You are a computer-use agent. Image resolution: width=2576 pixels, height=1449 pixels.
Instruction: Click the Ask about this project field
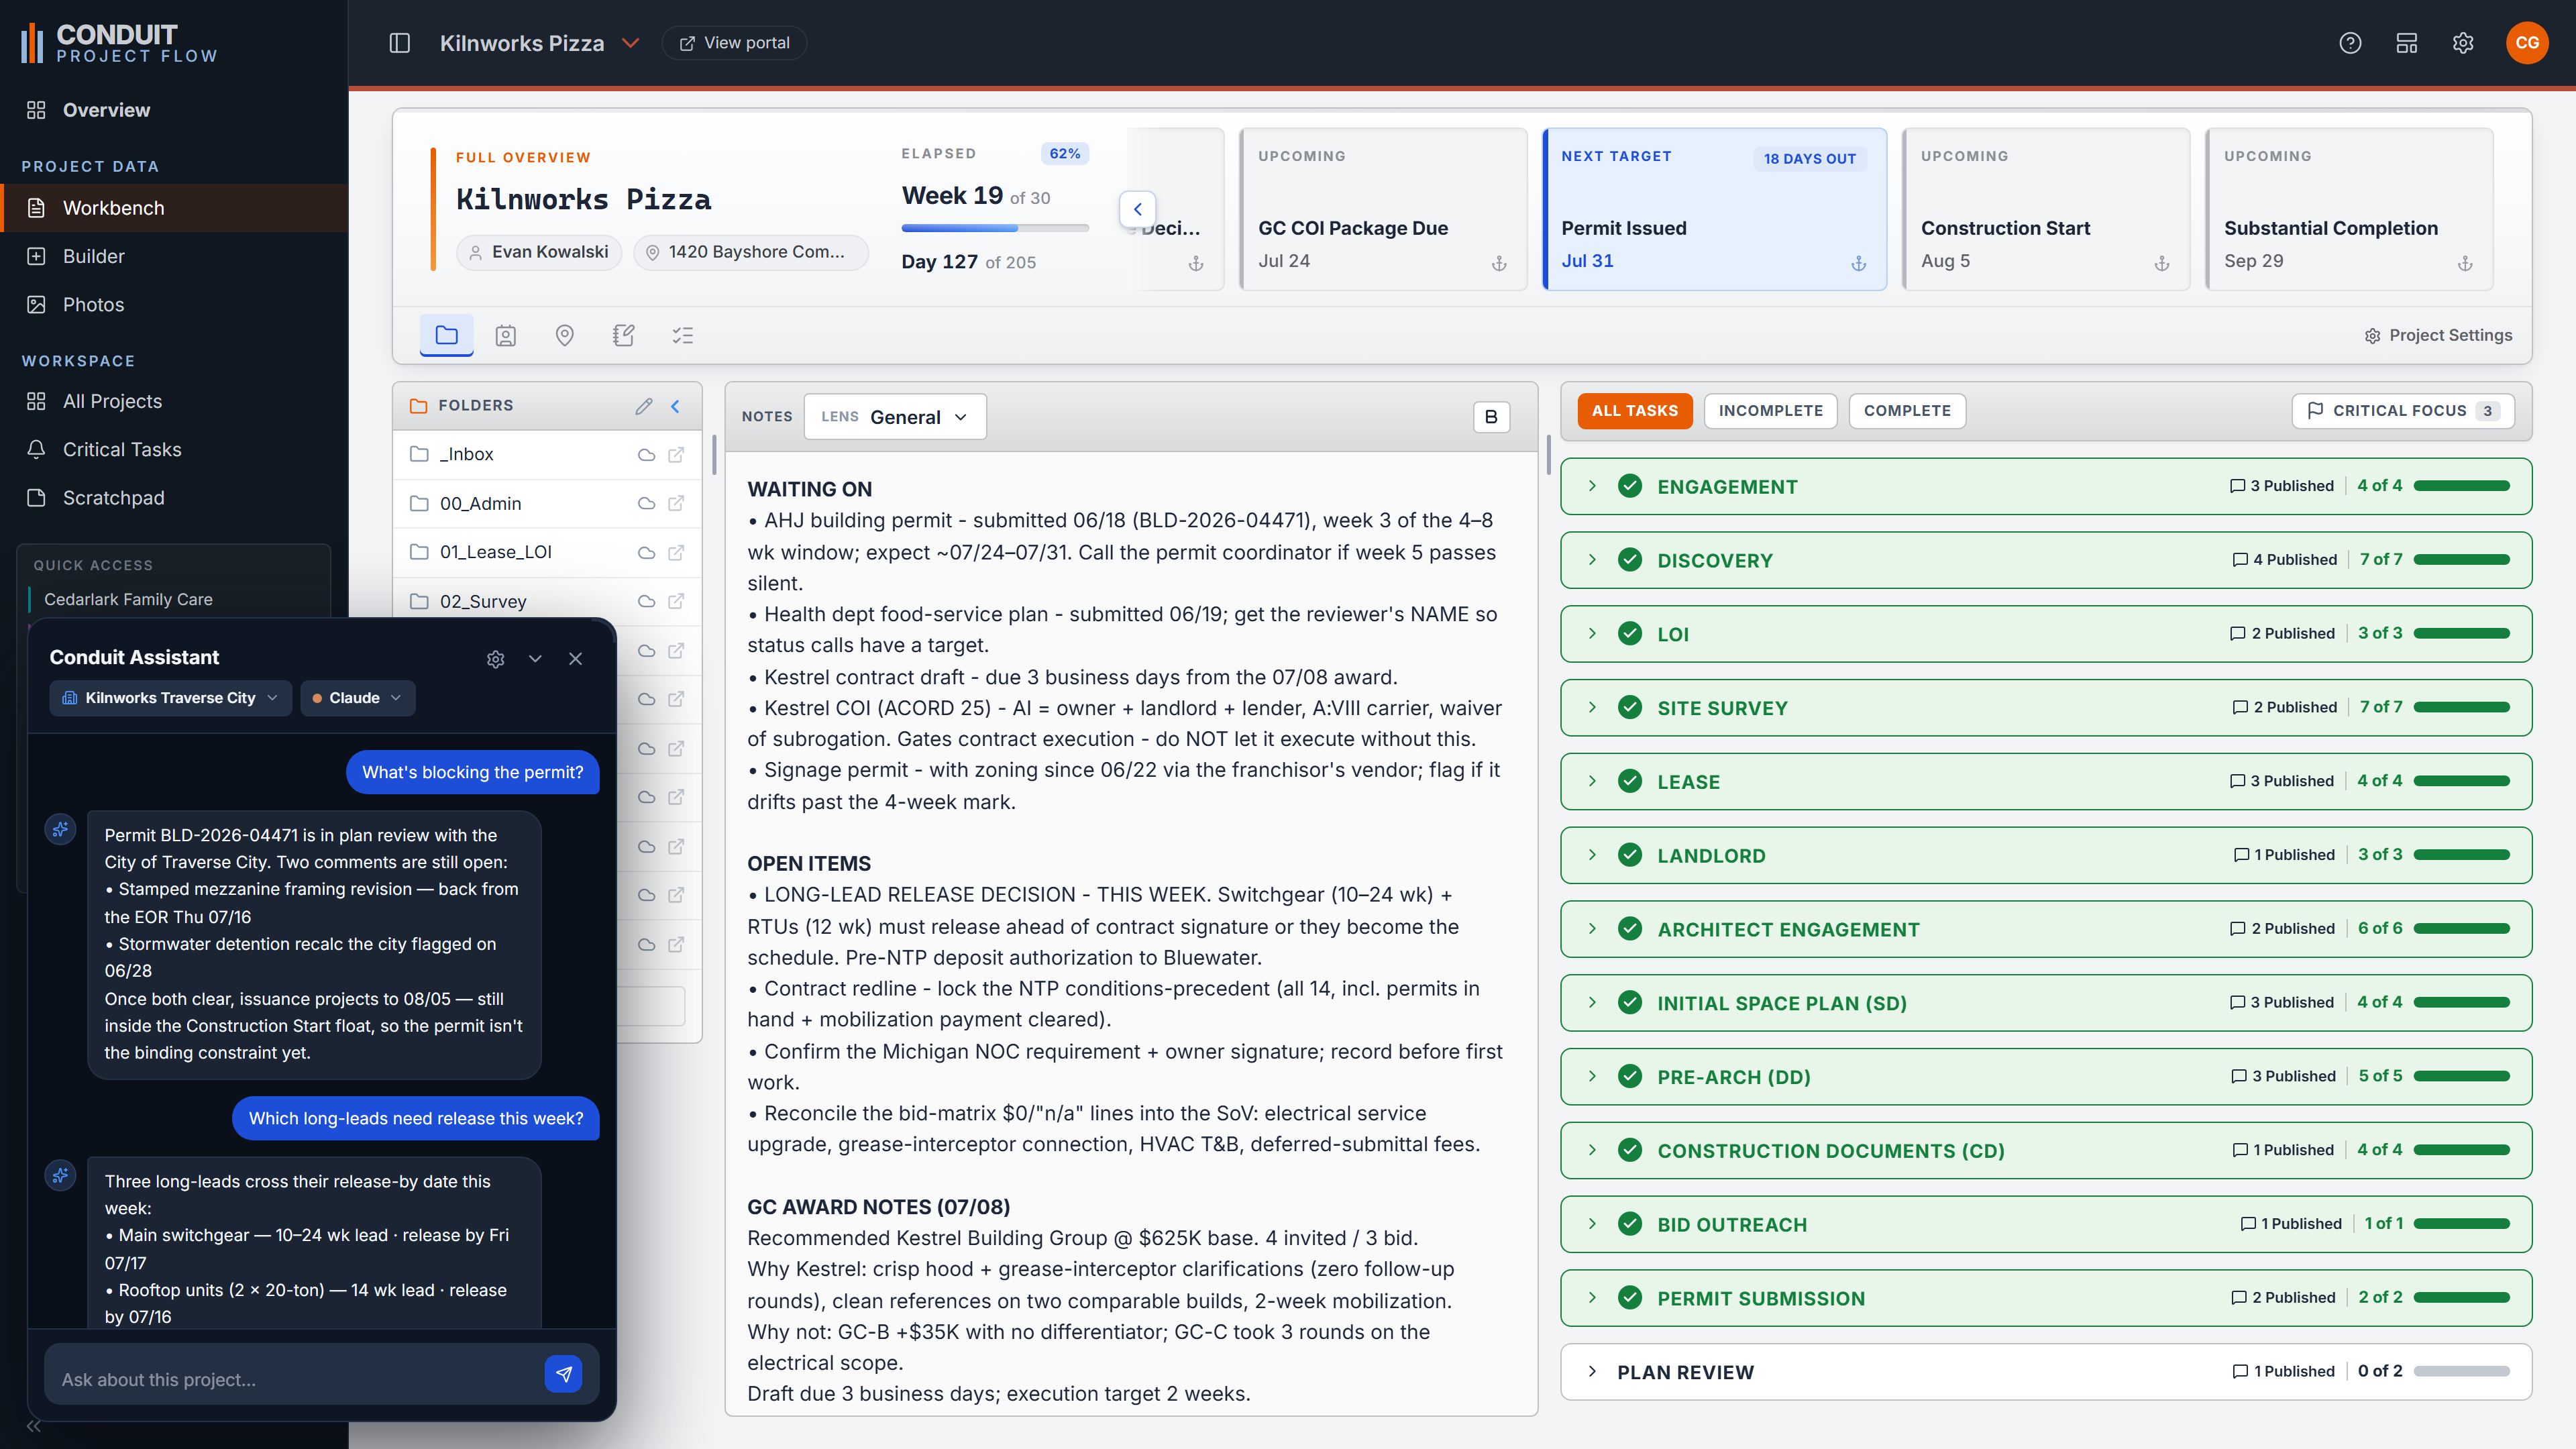click(x=294, y=1380)
